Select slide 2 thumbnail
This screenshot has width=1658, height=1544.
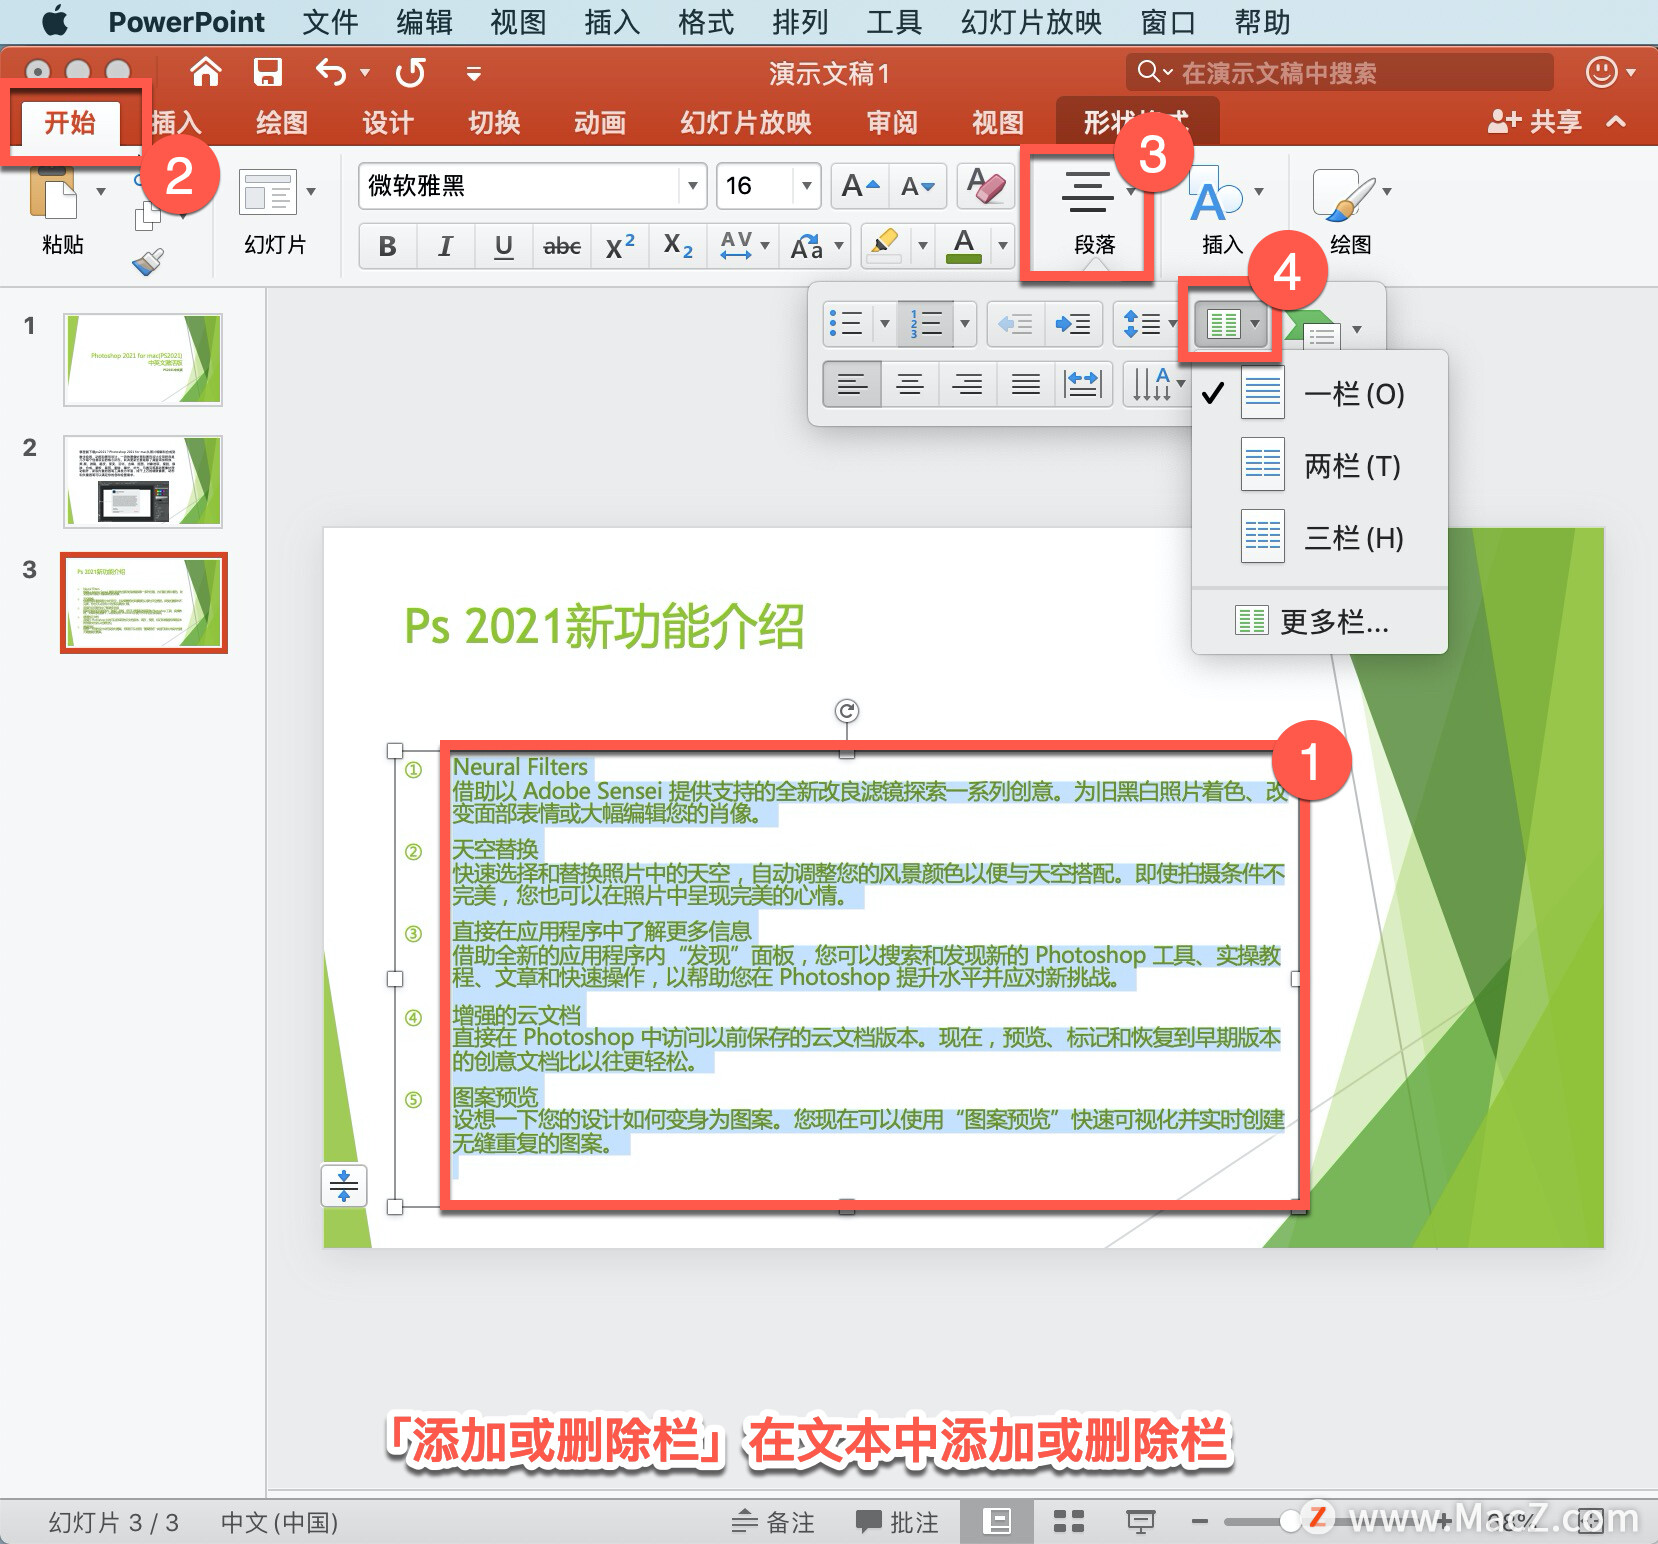click(x=143, y=482)
